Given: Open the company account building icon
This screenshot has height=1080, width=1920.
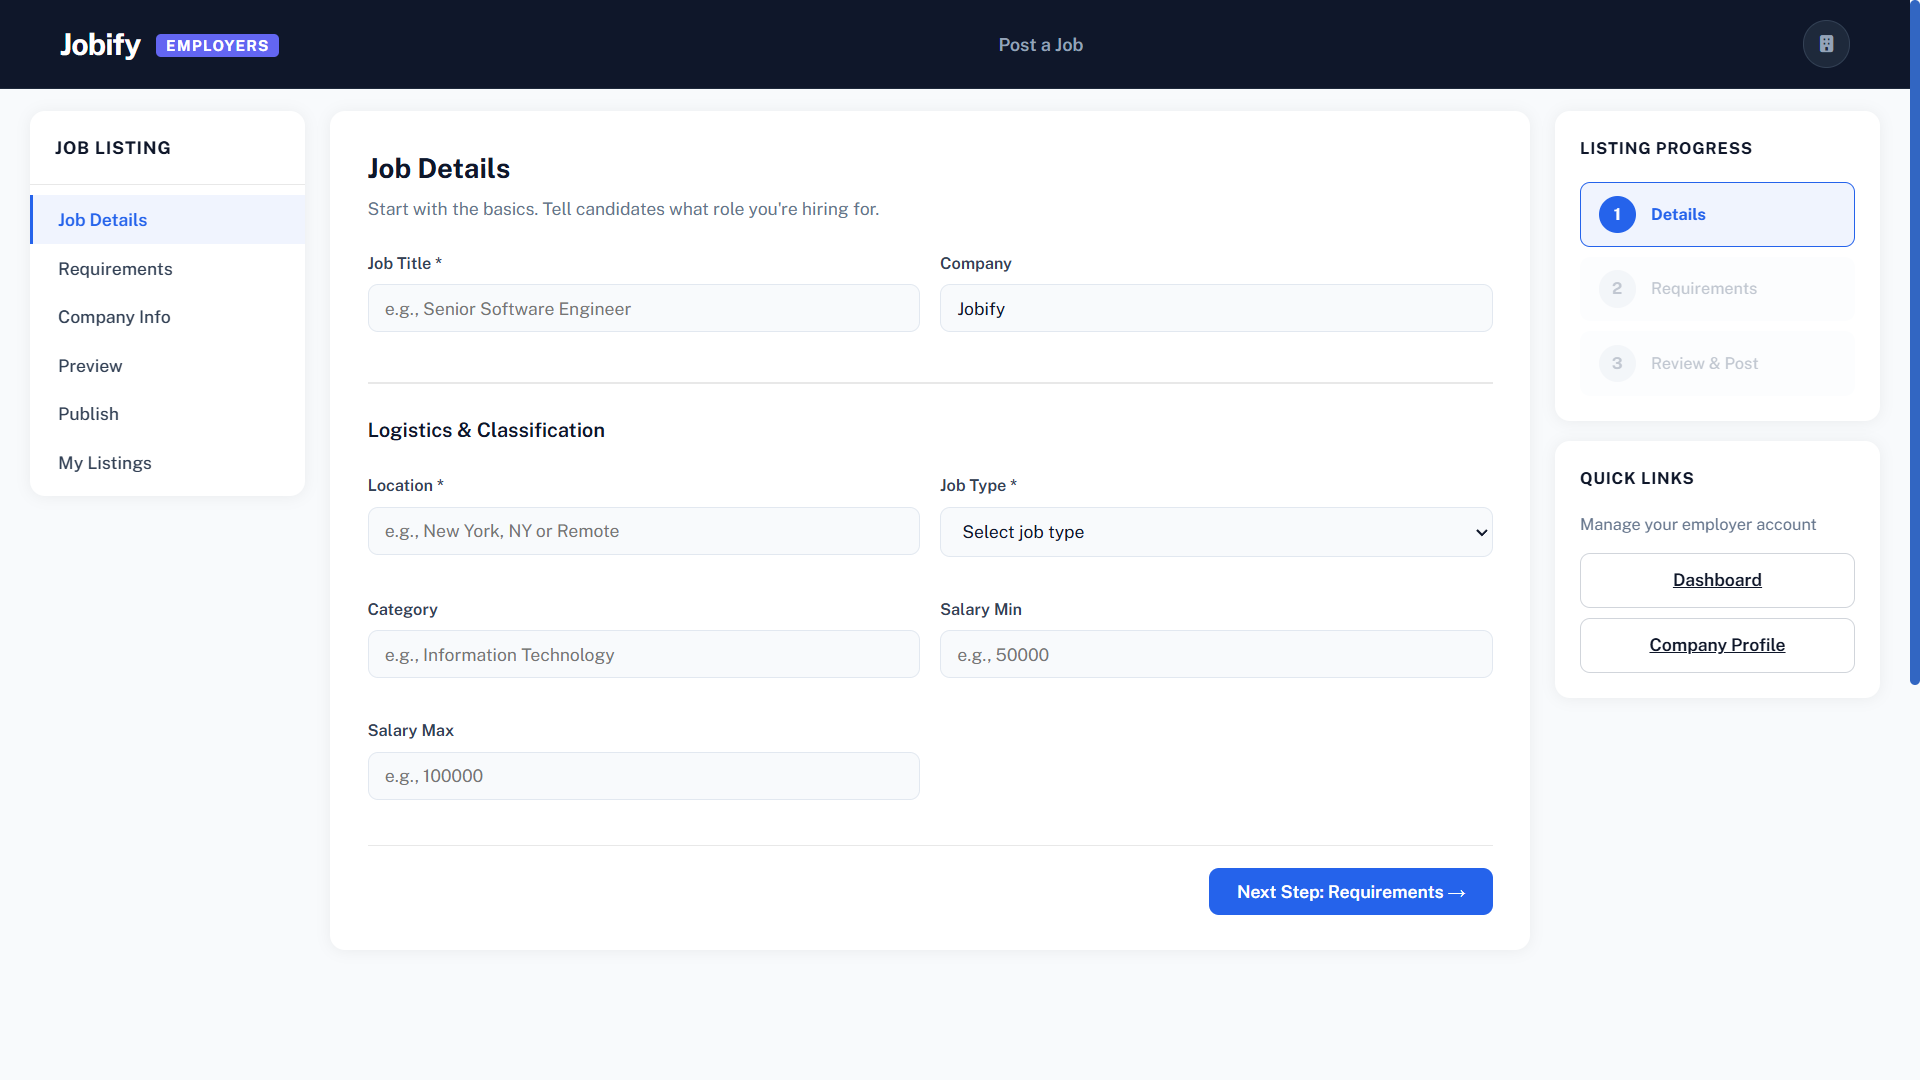Looking at the screenshot, I should [1826, 44].
